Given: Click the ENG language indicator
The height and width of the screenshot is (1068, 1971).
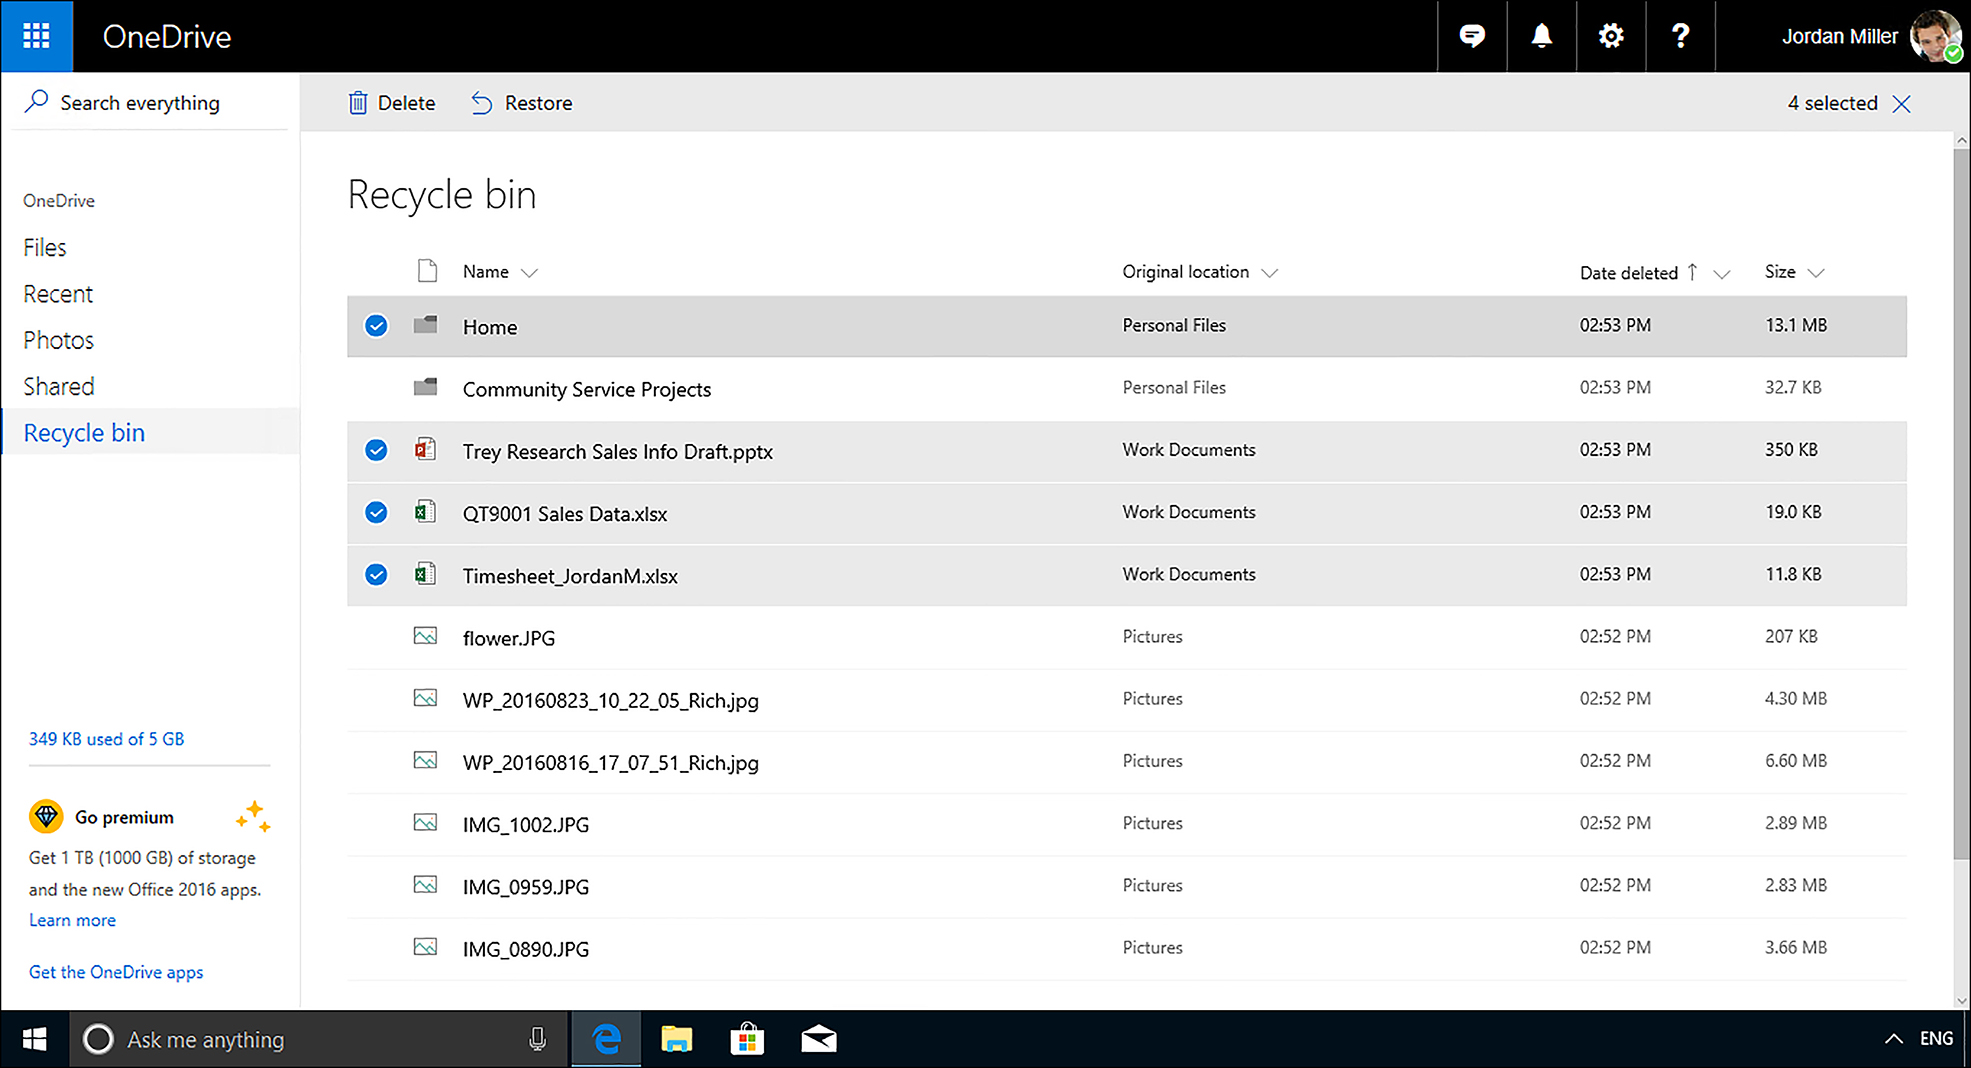Looking at the screenshot, I should [x=1936, y=1038].
